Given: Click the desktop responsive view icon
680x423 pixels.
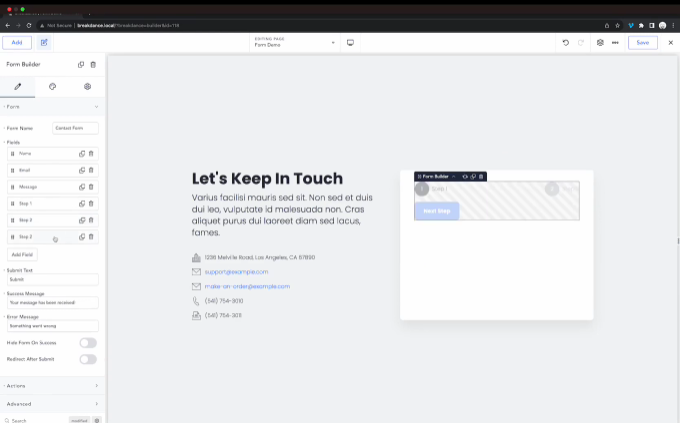Looking at the screenshot, I should 351,43.
